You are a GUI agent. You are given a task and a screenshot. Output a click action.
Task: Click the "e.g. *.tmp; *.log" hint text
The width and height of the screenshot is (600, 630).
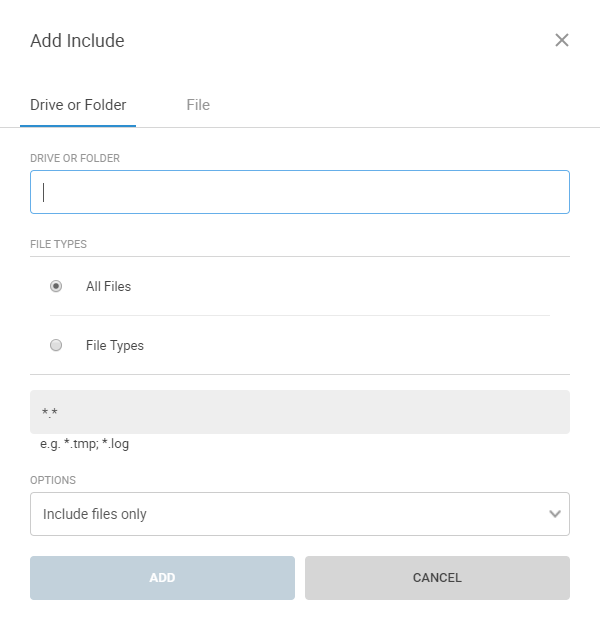tap(84, 443)
